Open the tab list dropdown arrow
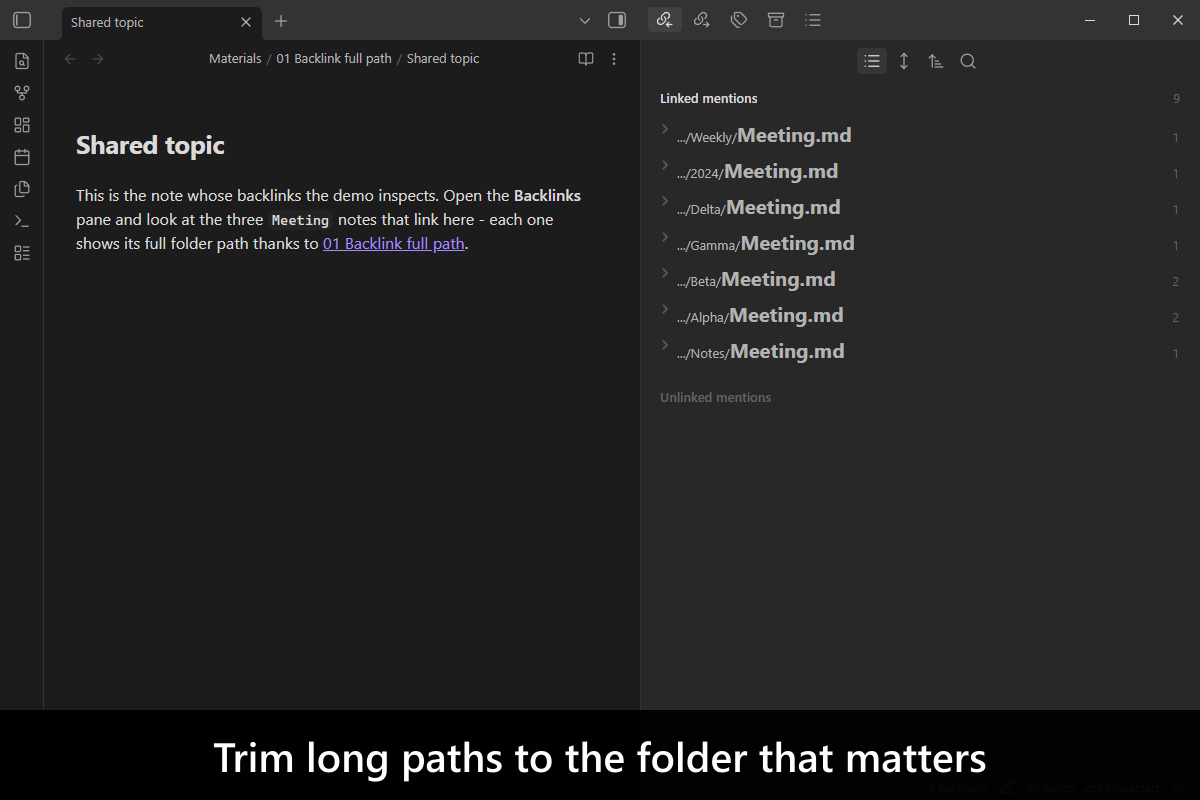Screen dimensions: 1200x800 (585, 20)
